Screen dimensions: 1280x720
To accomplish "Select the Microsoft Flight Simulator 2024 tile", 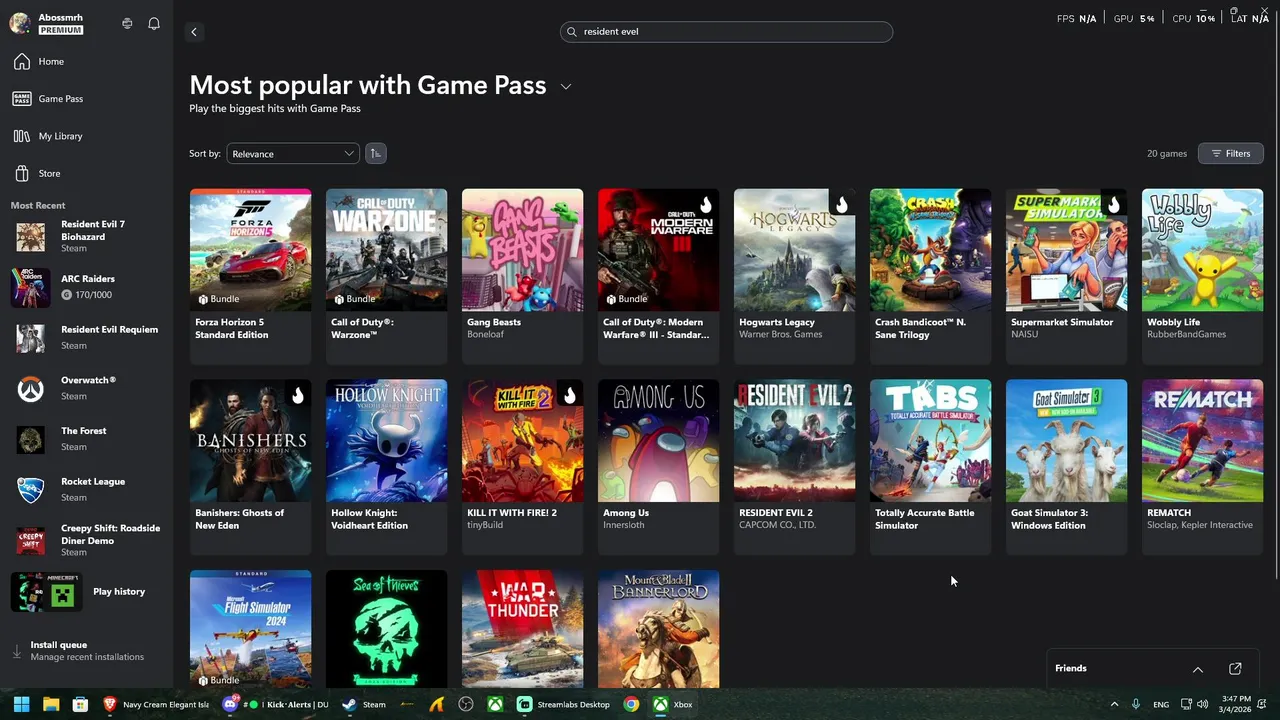I will (250, 629).
